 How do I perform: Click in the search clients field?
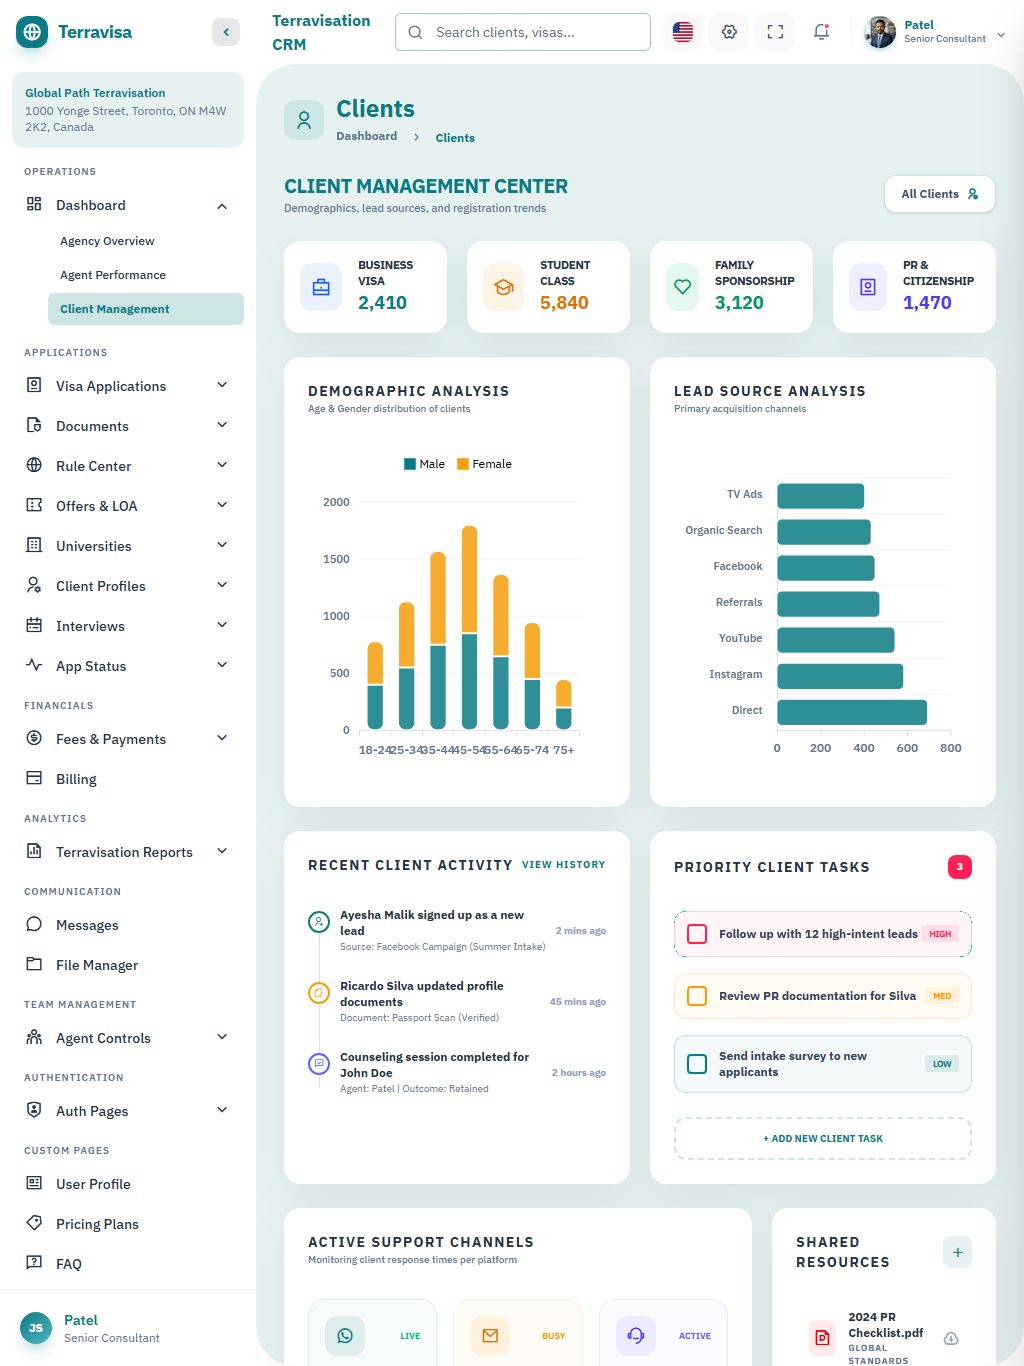pos(523,32)
